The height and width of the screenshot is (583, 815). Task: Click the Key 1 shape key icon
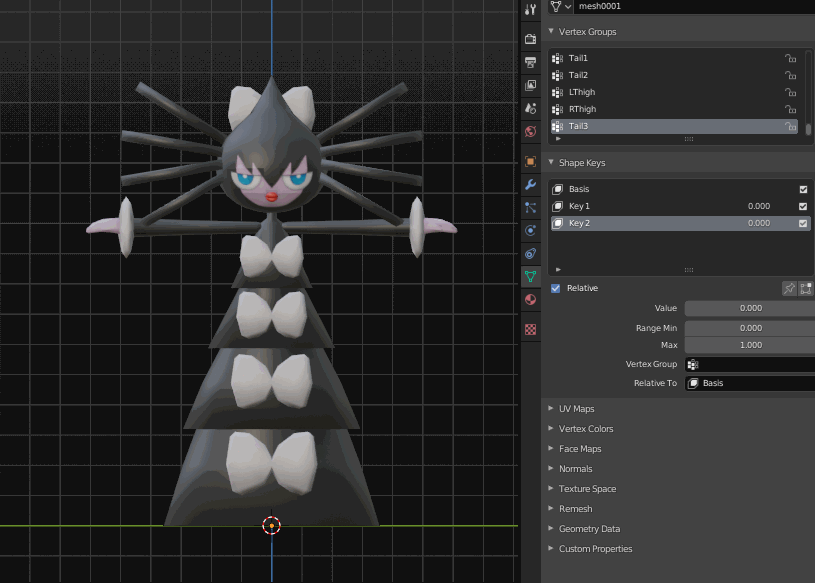558,206
